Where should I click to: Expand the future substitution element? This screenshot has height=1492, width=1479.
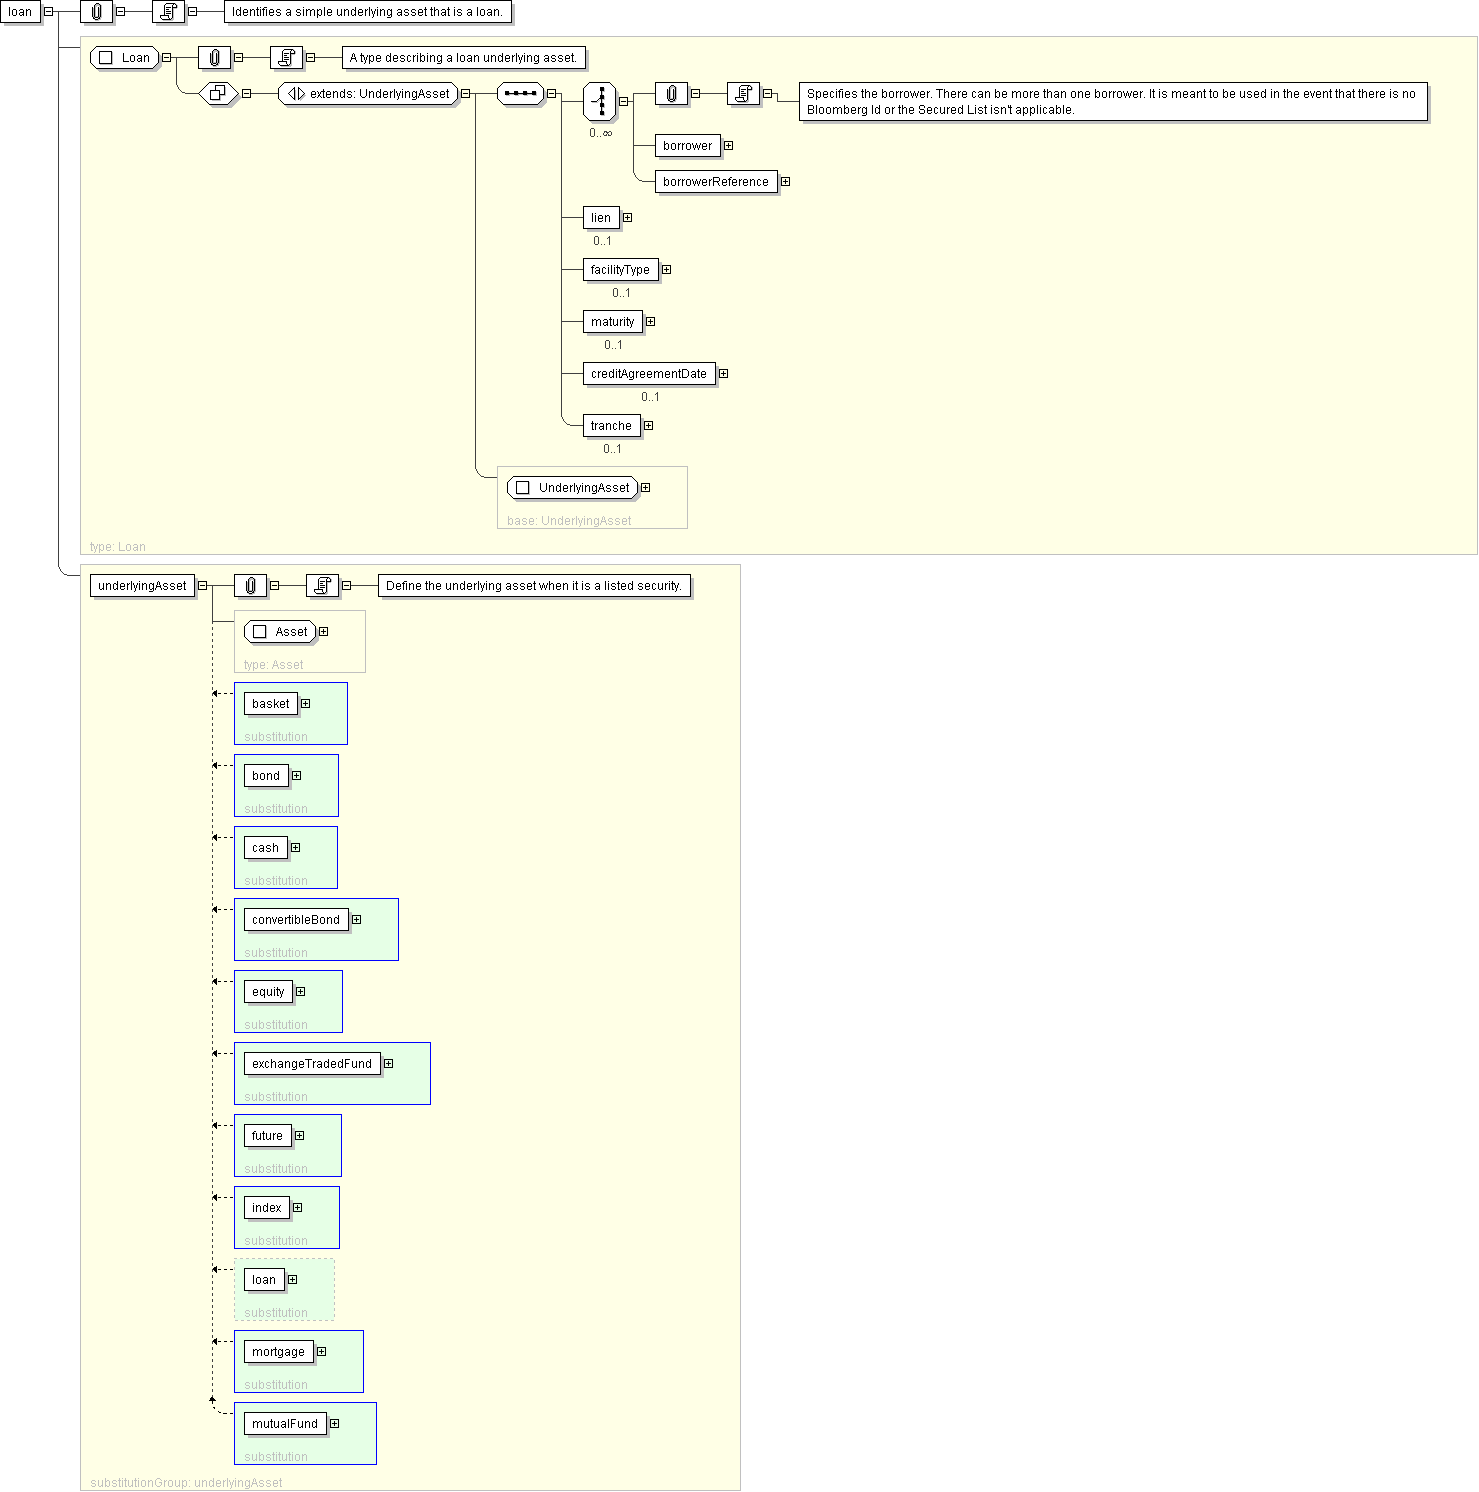pyautogui.click(x=299, y=1136)
